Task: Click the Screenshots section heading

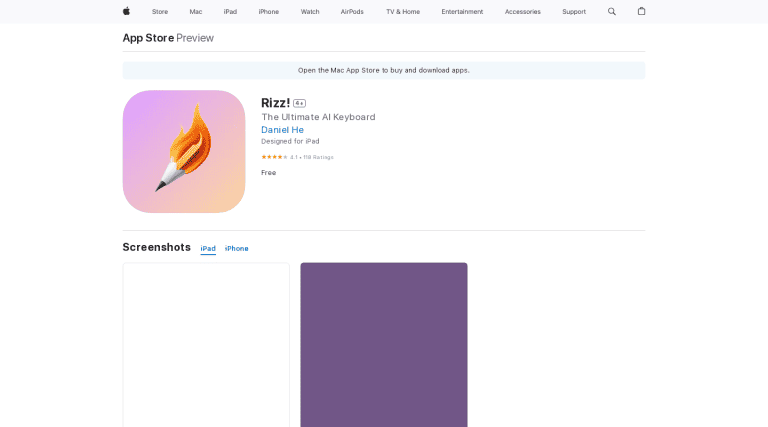Action: 156,247
